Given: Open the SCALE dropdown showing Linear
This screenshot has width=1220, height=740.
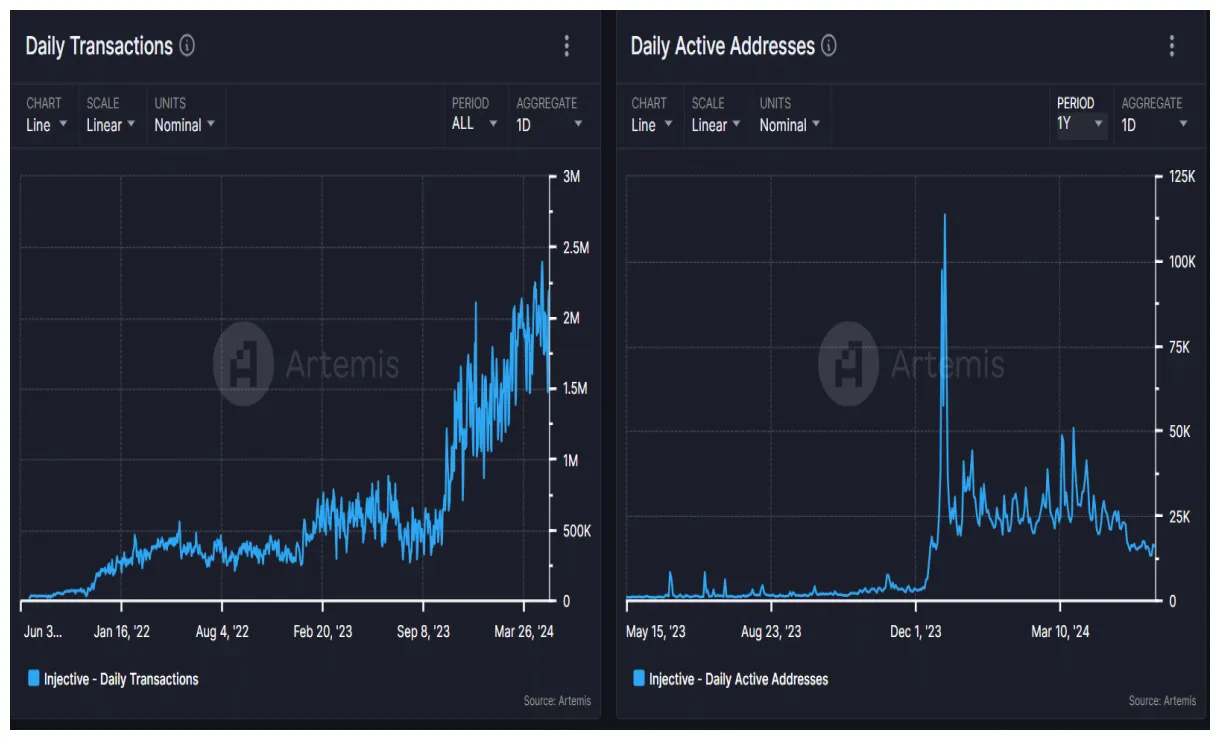Looking at the screenshot, I should (x=109, y=126).
